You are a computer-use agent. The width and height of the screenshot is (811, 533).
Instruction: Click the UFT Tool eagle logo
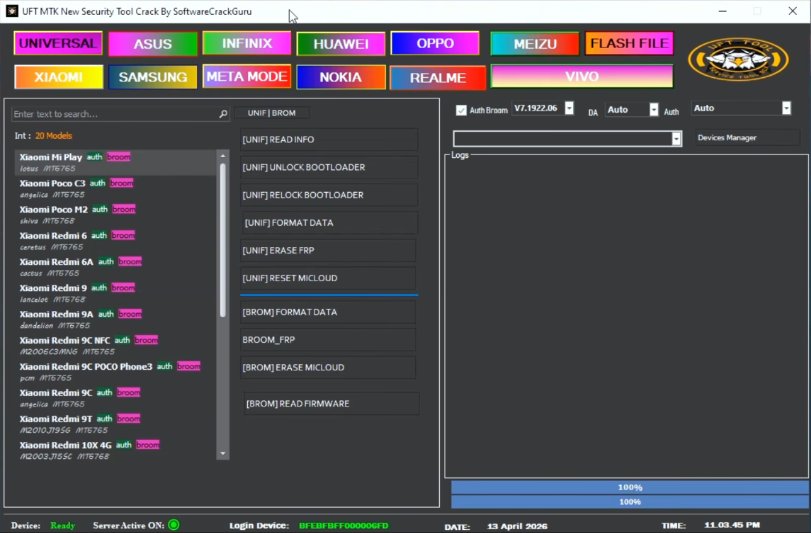point(738,59)
